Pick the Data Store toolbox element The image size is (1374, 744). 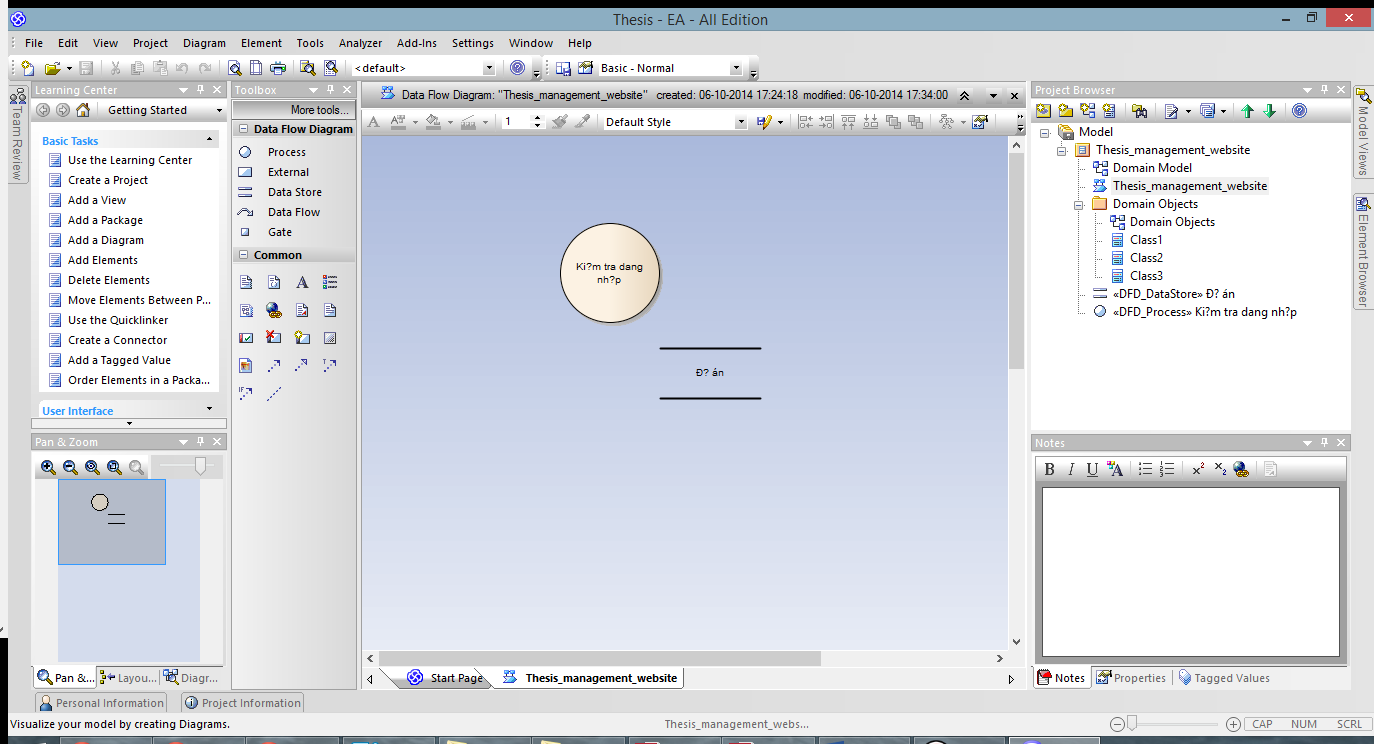(294, 192)
